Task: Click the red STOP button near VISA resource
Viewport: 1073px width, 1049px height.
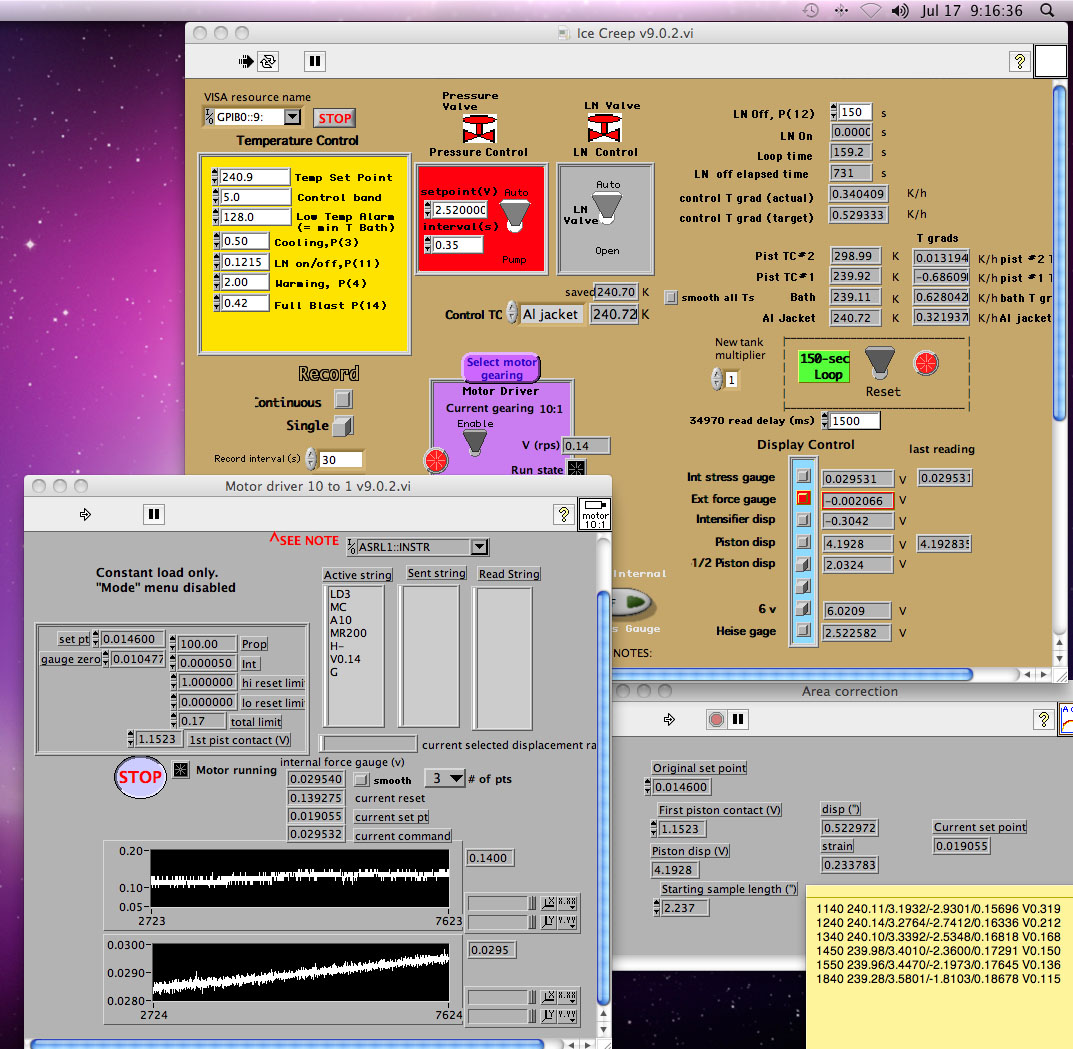Action: 334,118
